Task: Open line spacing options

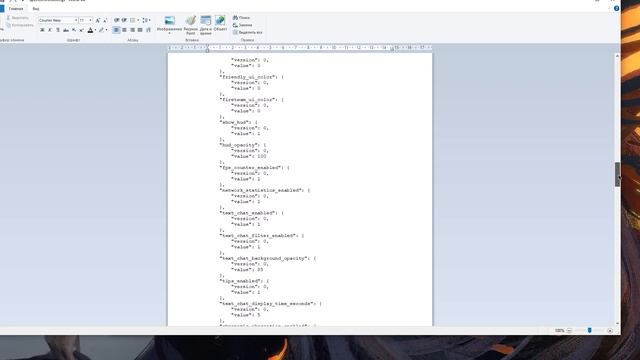Action: [146, 20]
